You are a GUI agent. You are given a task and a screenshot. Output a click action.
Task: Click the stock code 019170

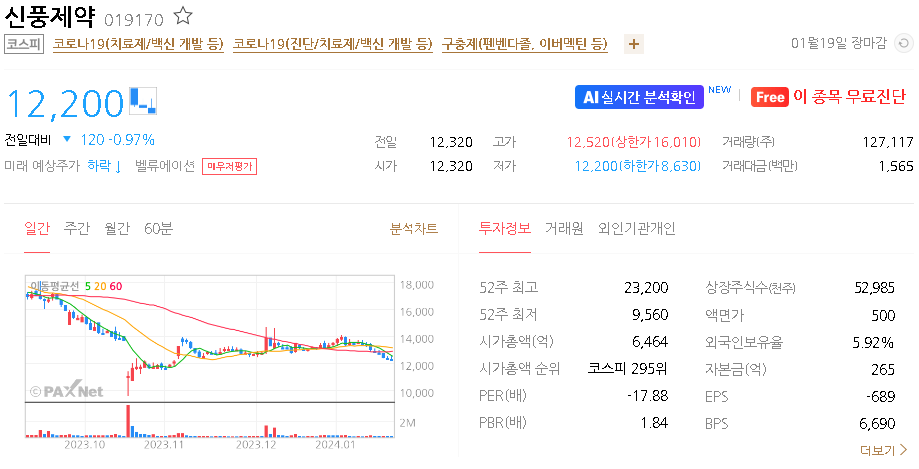[134, 20]
